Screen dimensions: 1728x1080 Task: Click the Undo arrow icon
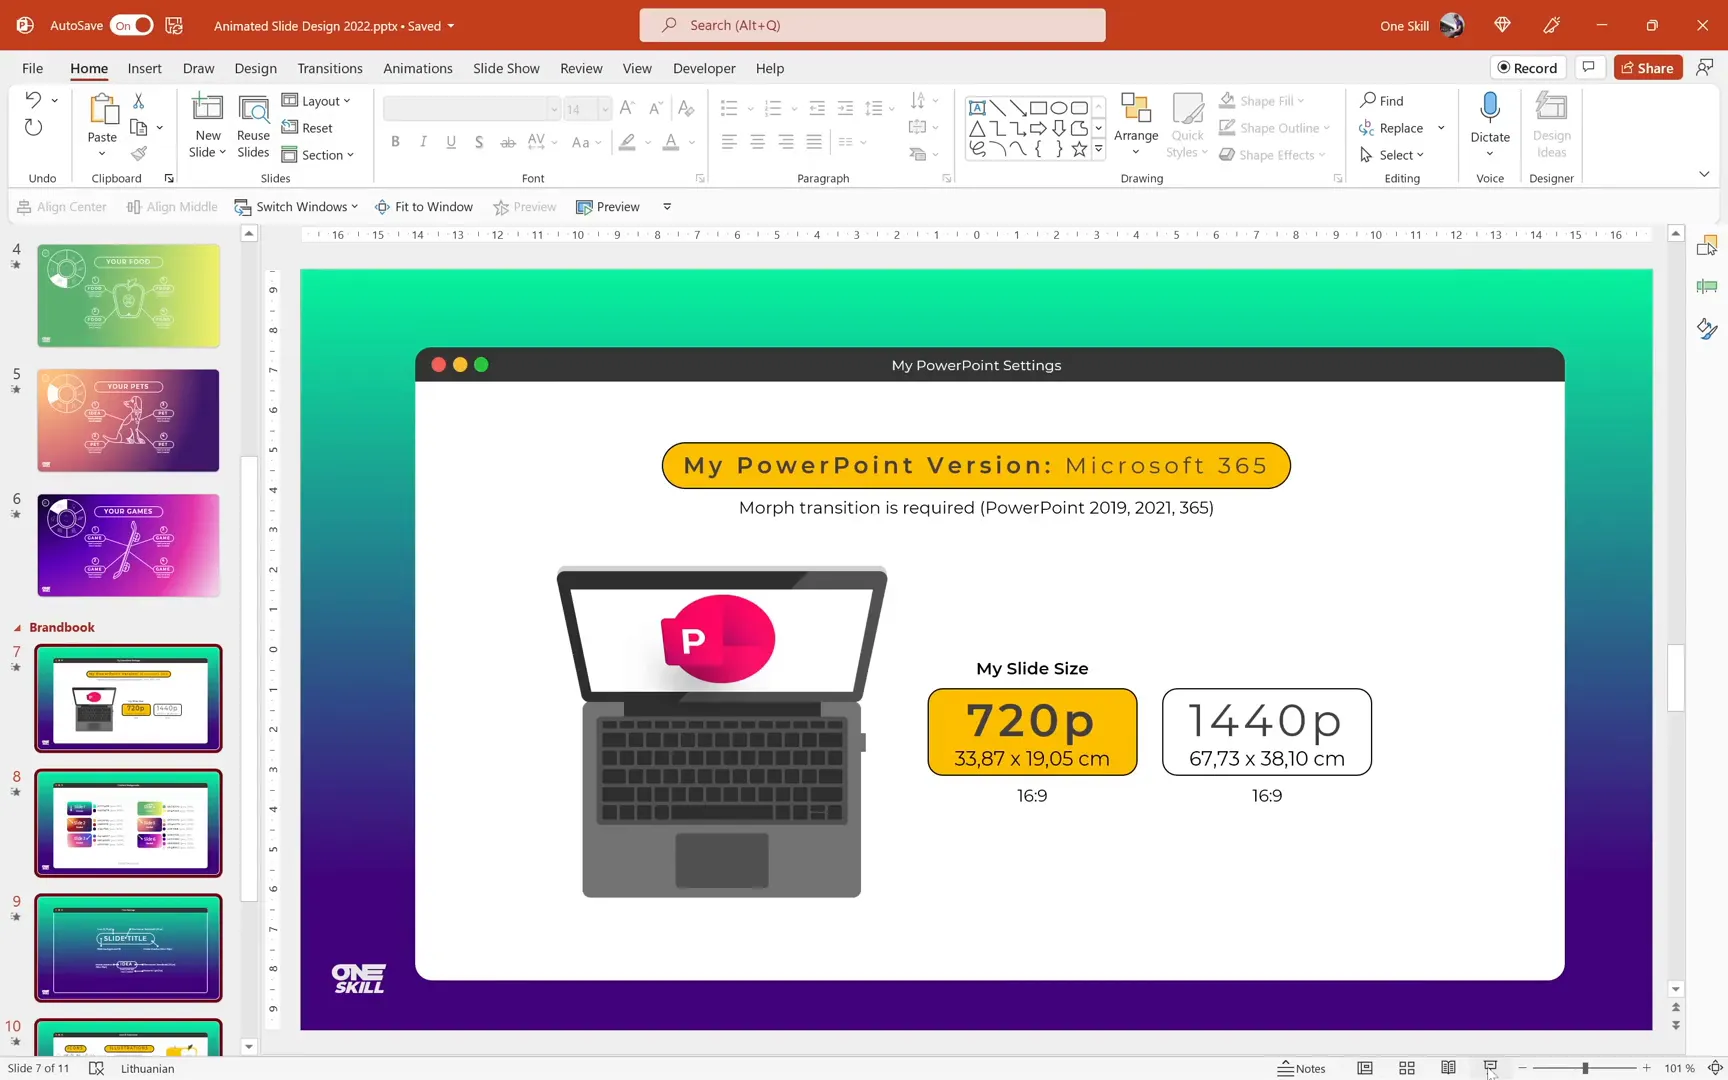coord(33,100)
